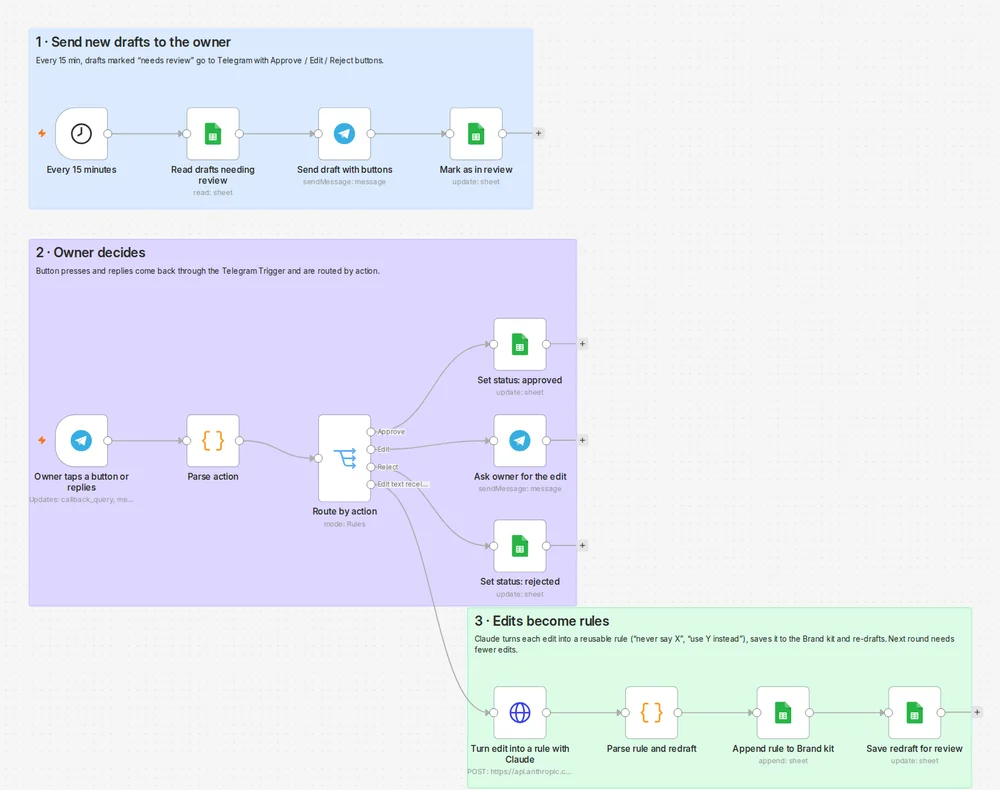The image size is (1000, 790).
Task: Open the Read drafts needing review sheet node
Action: 213,134
